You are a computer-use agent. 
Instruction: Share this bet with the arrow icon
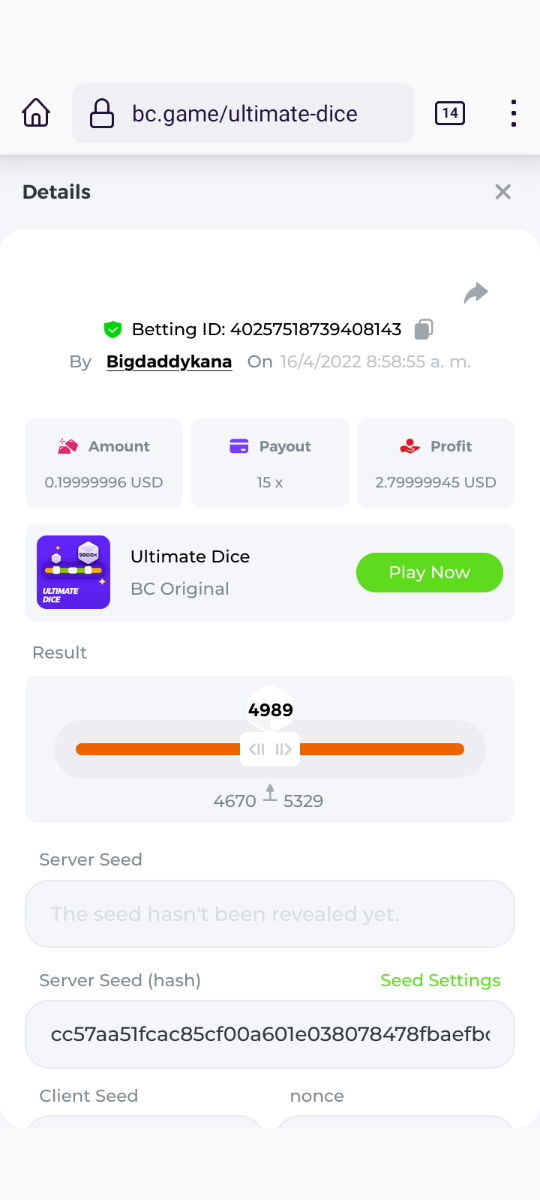(476, 293)
